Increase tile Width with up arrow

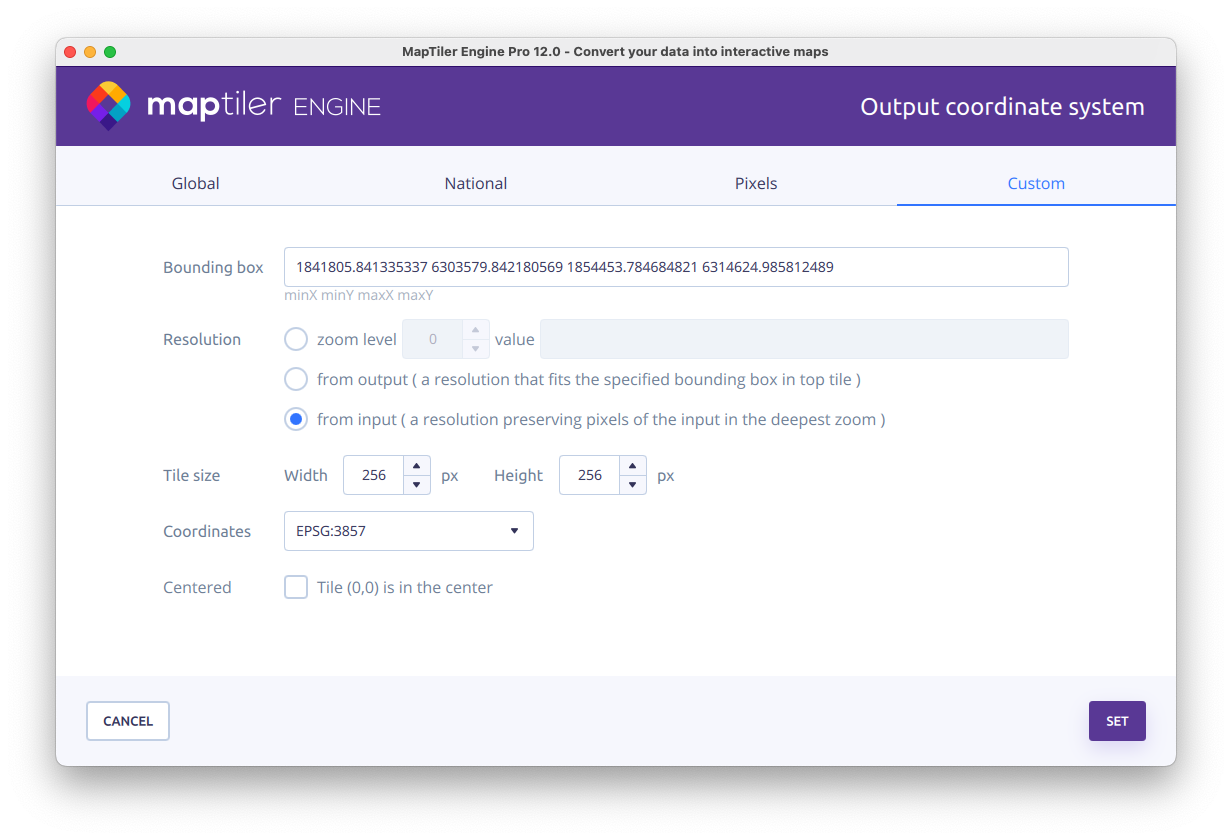(417, 466)
